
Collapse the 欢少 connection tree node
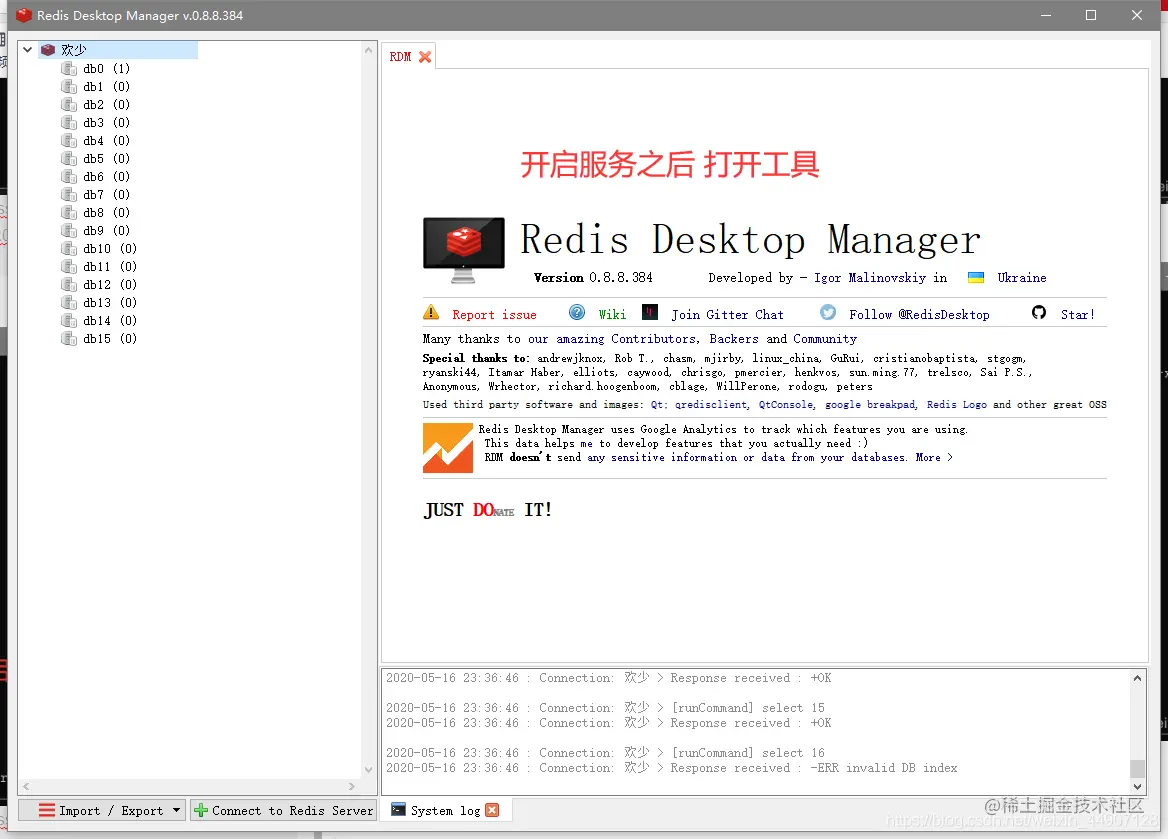[x=28, y=50]
